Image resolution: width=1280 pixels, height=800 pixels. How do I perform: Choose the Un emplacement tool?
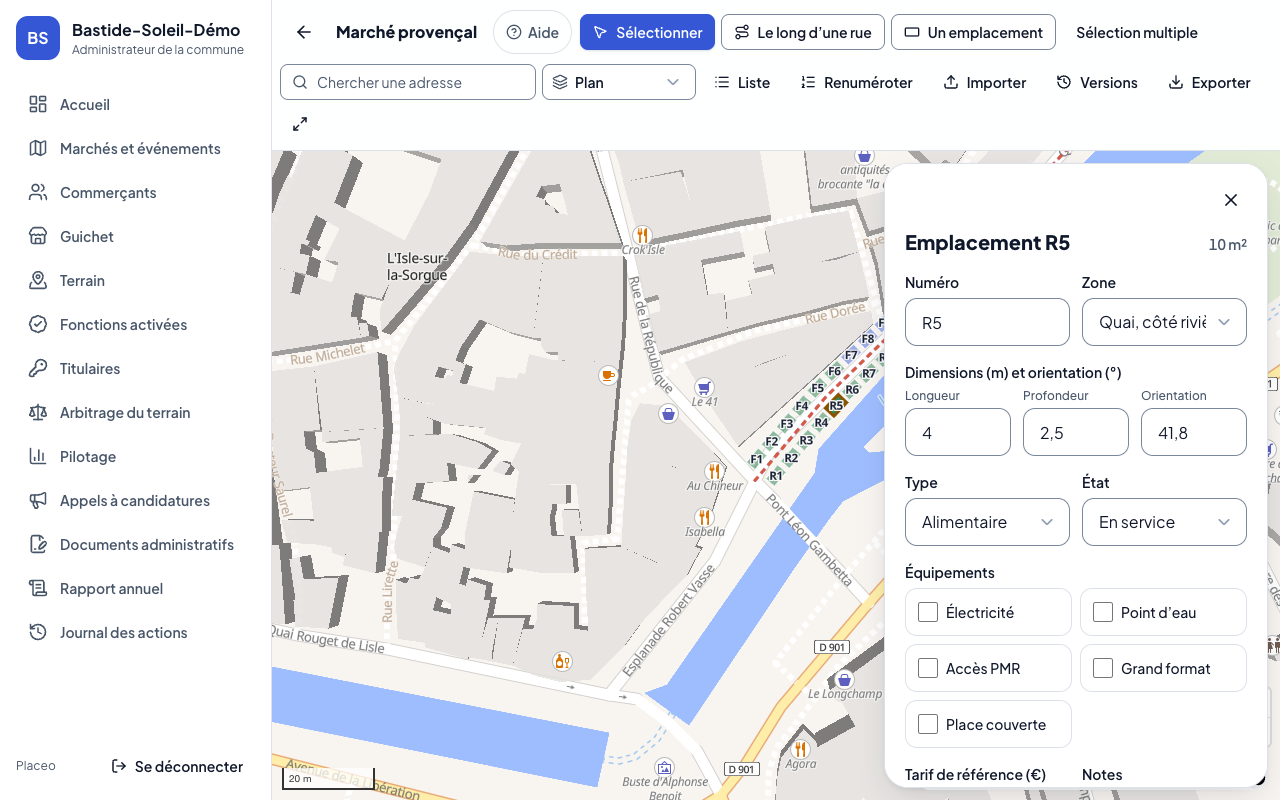tap(973, 32)
